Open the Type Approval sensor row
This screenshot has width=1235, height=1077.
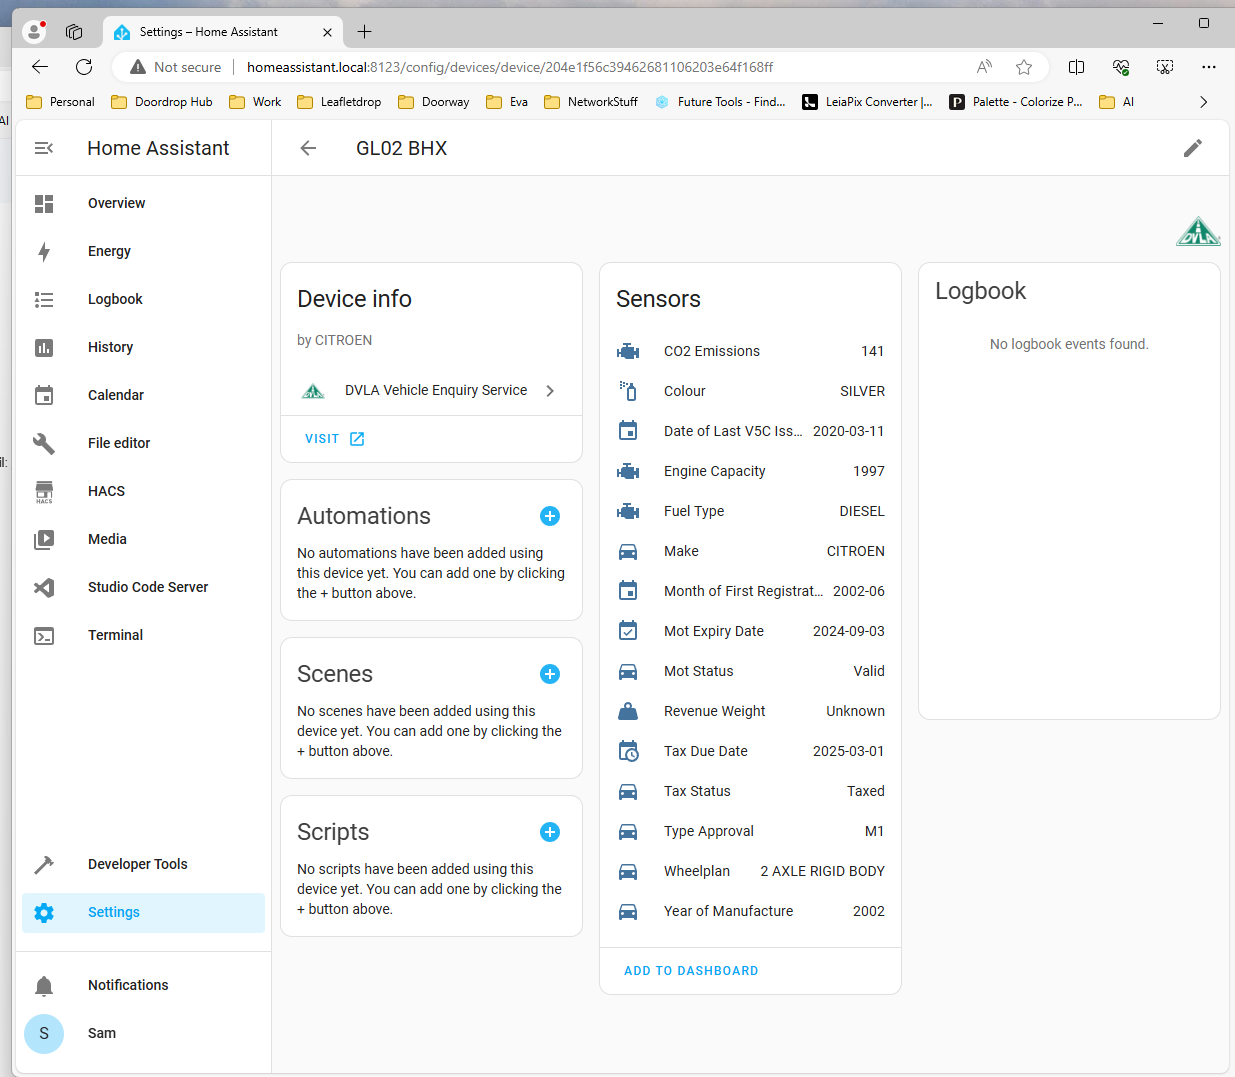click(750, 831)
